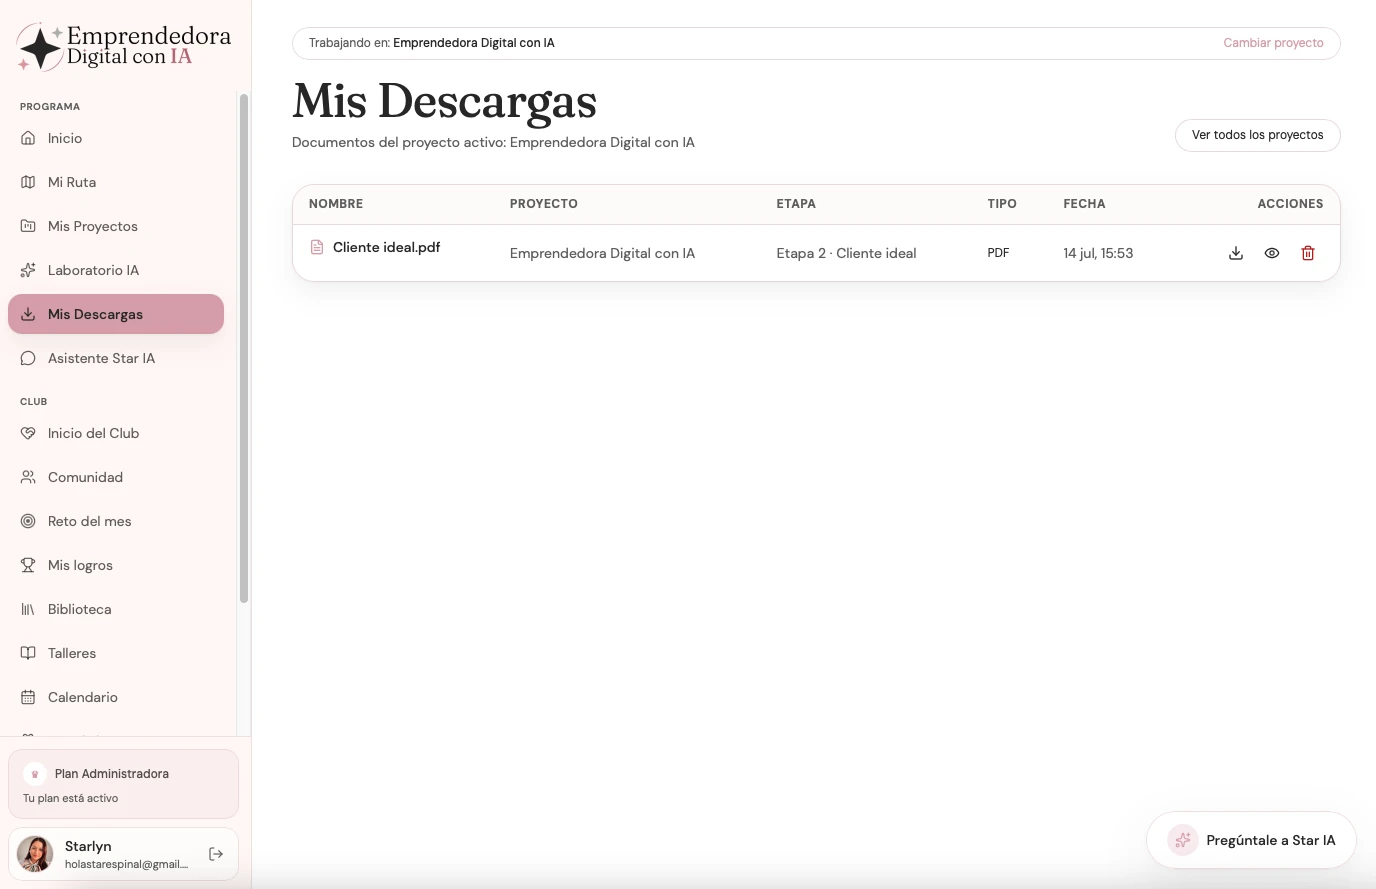1376x889 pixels.
Task: Go to Inicio del Club
Action: (116, 433)
